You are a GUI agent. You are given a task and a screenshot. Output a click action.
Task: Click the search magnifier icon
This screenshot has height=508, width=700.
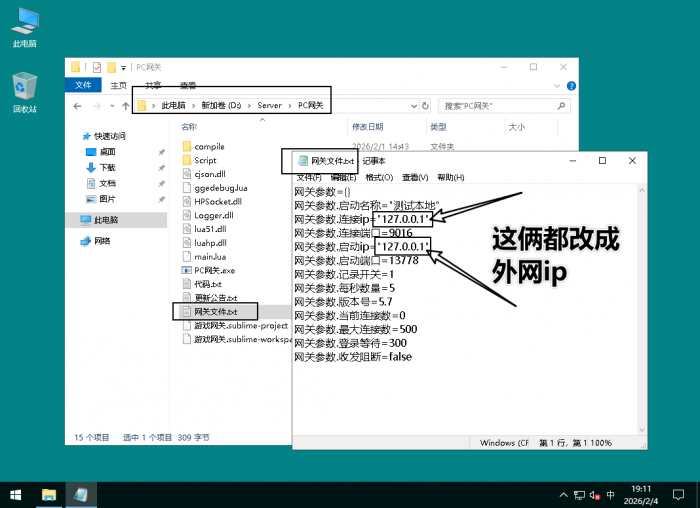561,106
